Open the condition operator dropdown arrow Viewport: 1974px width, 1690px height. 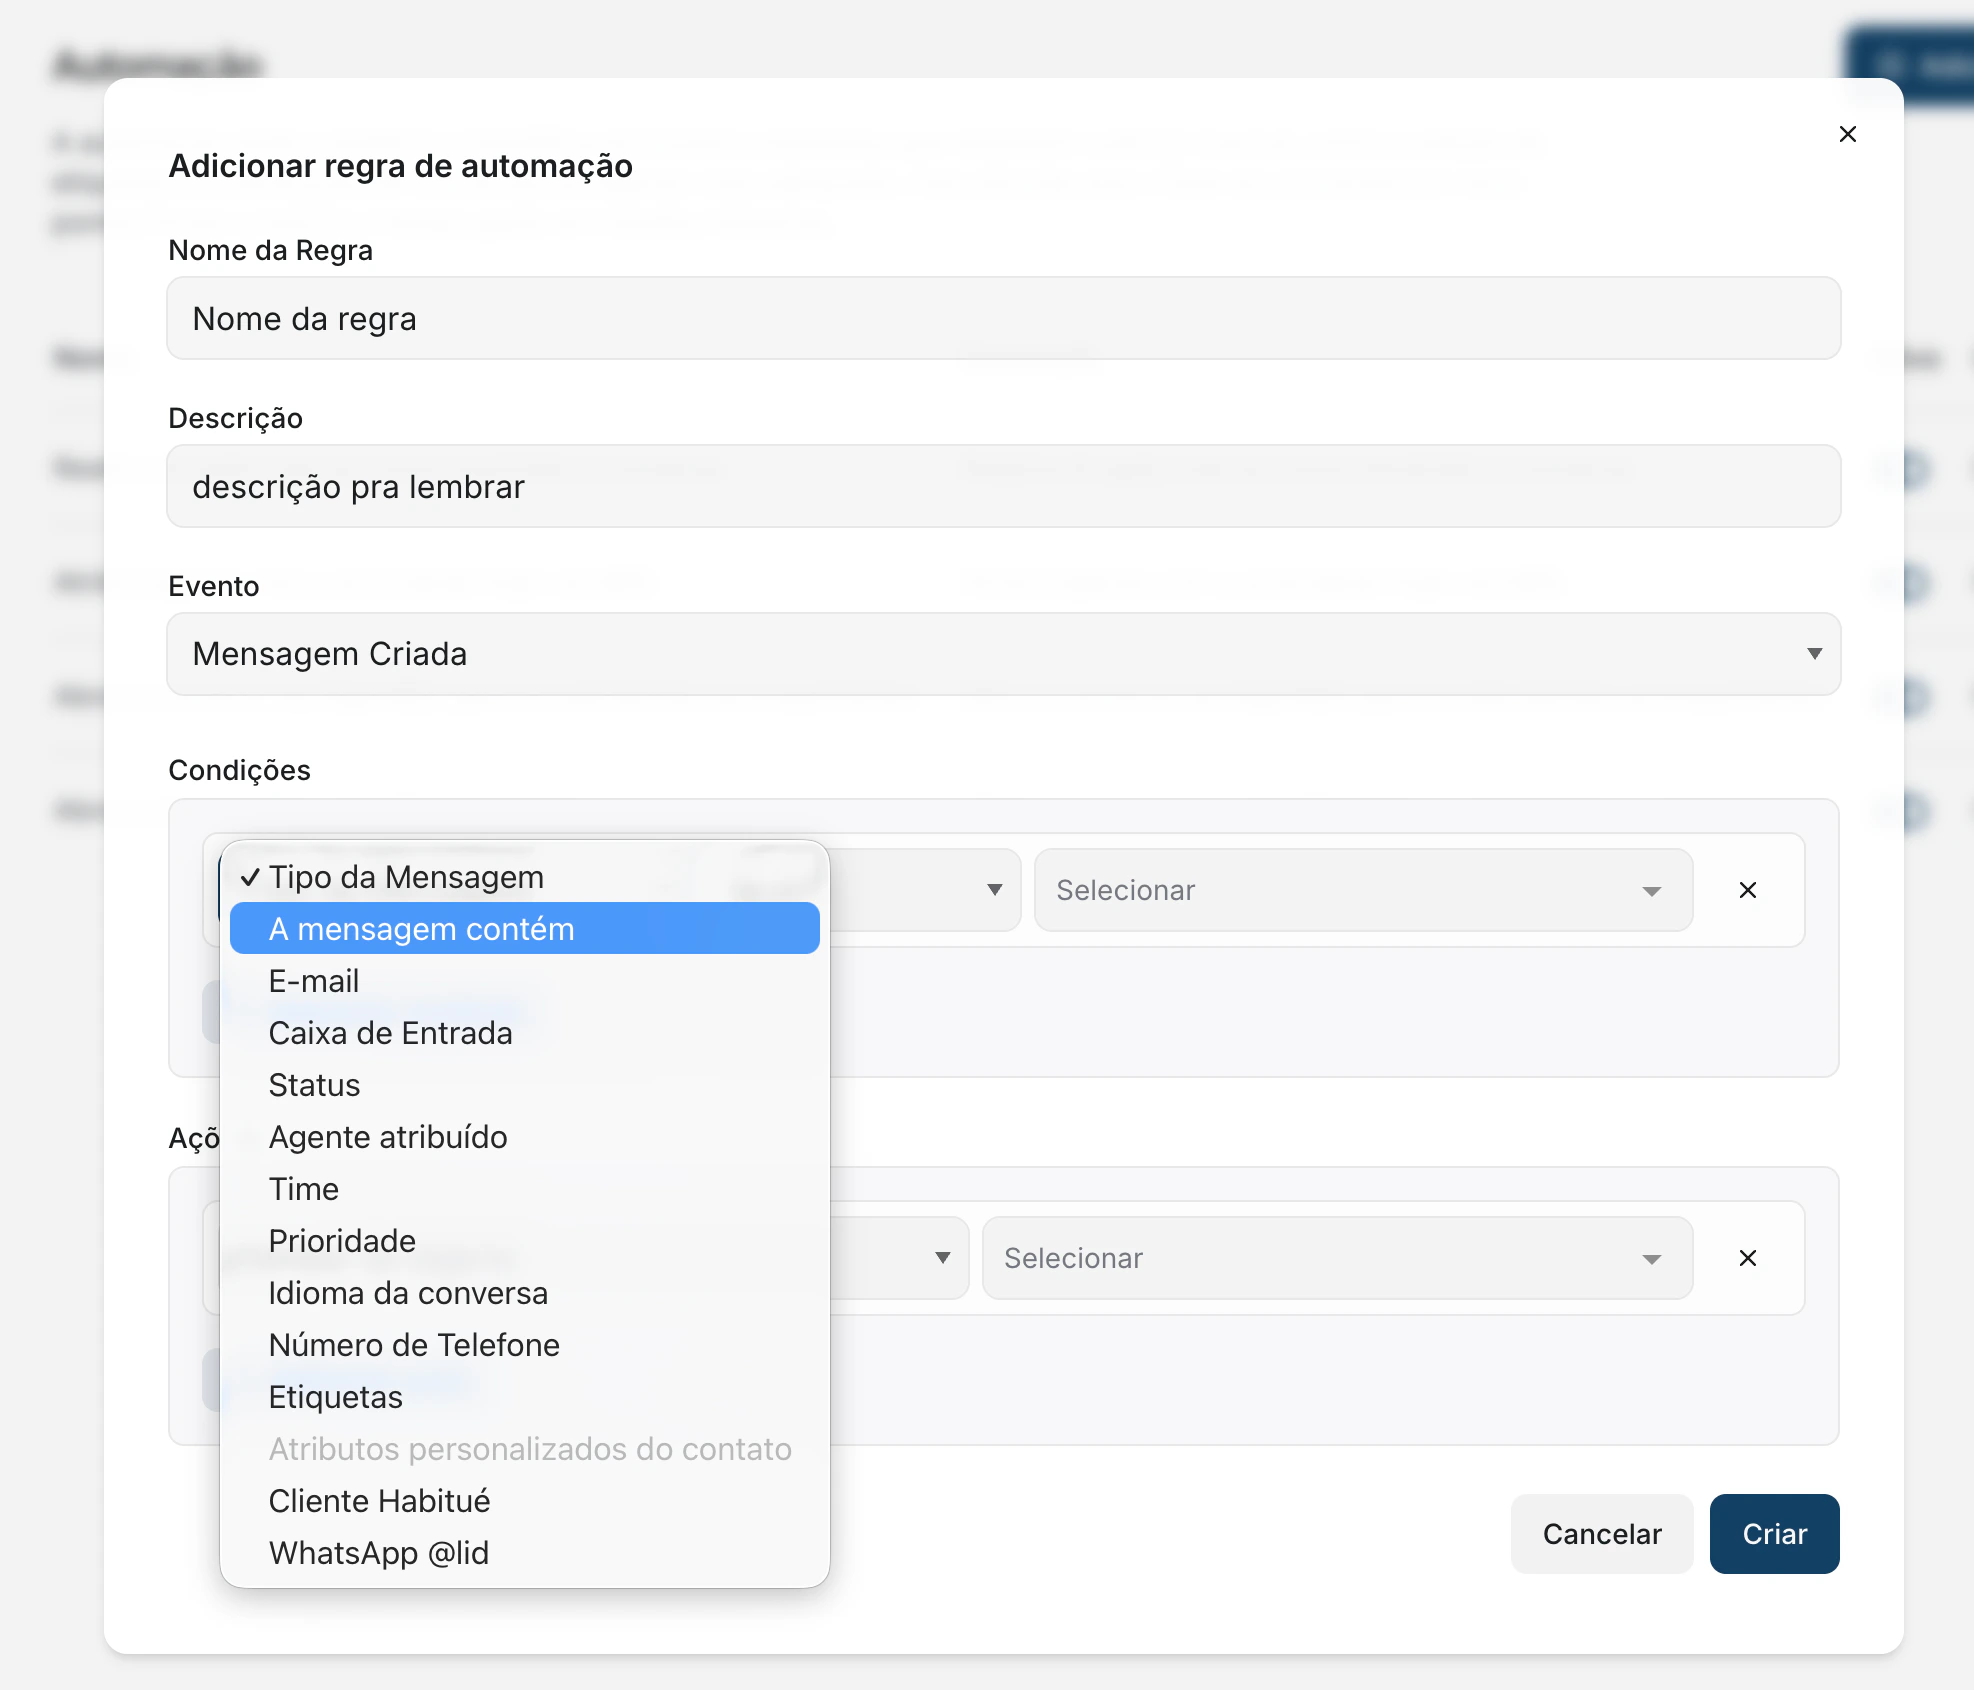(x=994, y=890)
